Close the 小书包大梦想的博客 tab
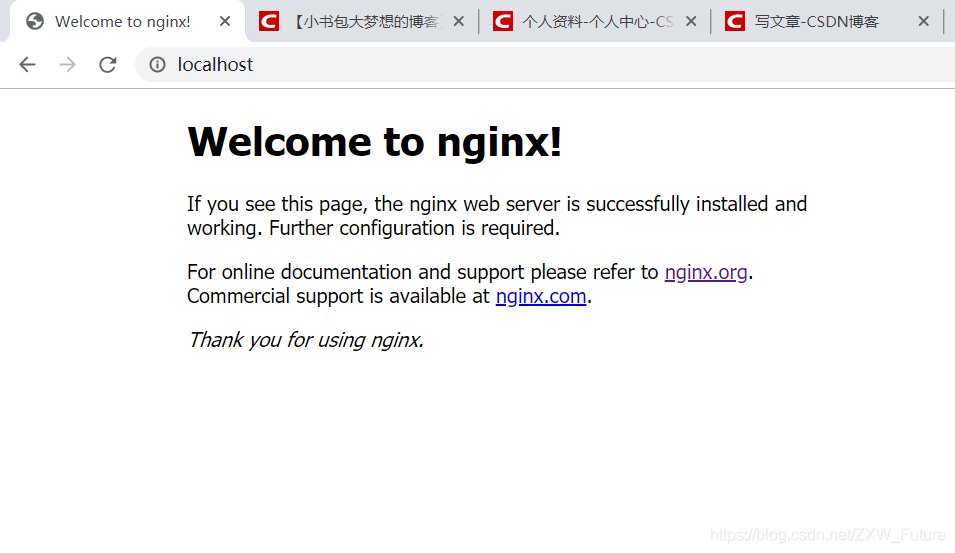 click(x=459, y=21)
